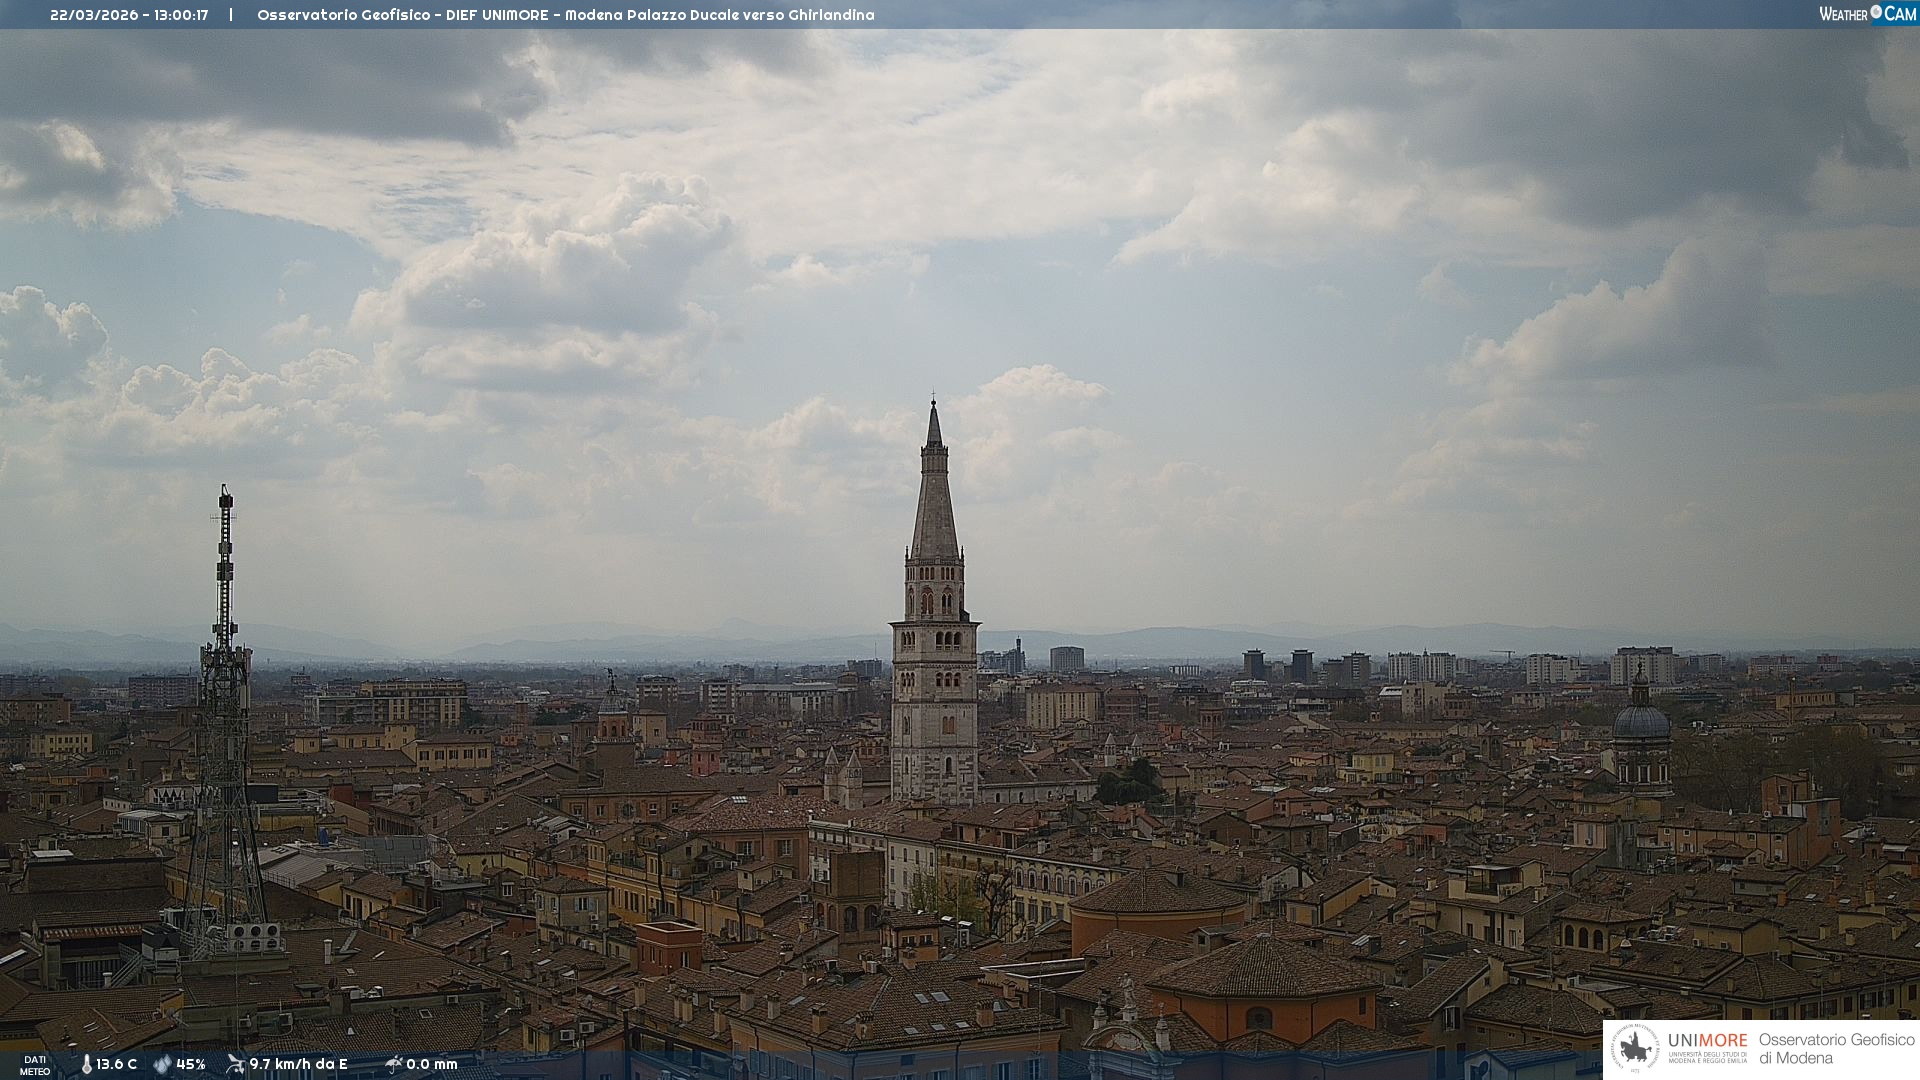Viewport: 1920px width, 1080px height.
Task: Click the rain umbrella precipitation icon
Action: coord(394,1064)
